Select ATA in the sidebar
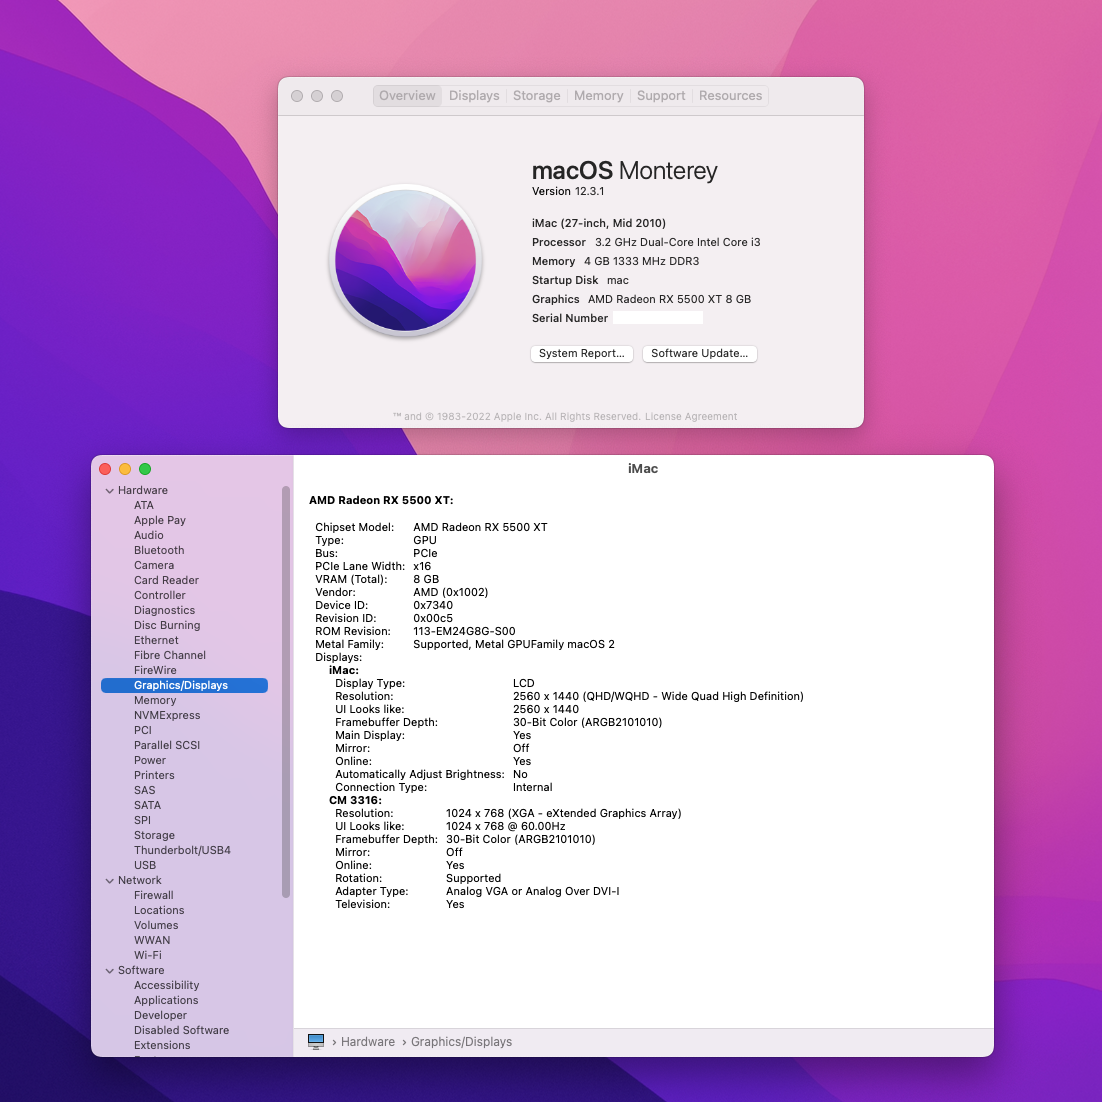1102x1102 pixels. click(143, 505)
